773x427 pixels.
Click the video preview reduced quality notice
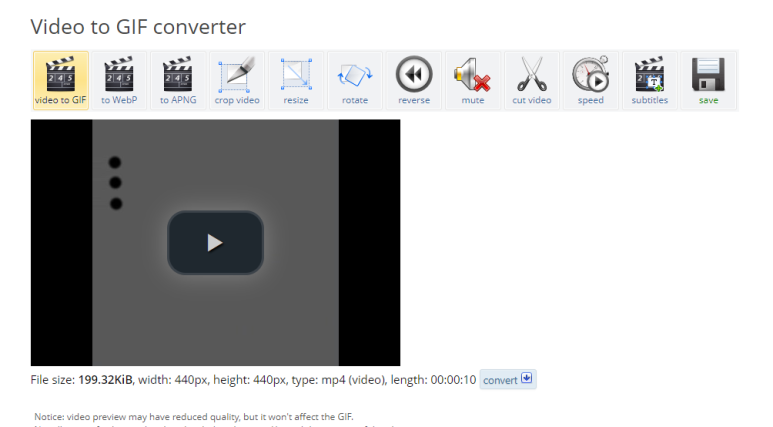(194, 417)
